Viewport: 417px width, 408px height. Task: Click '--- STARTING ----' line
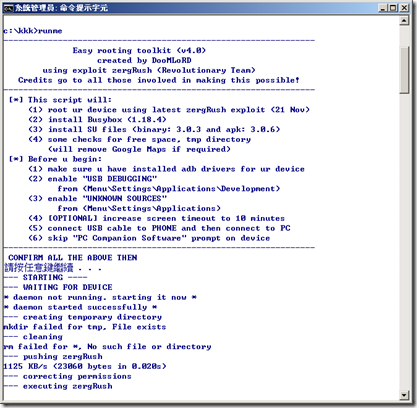click(x=45, y=278)
